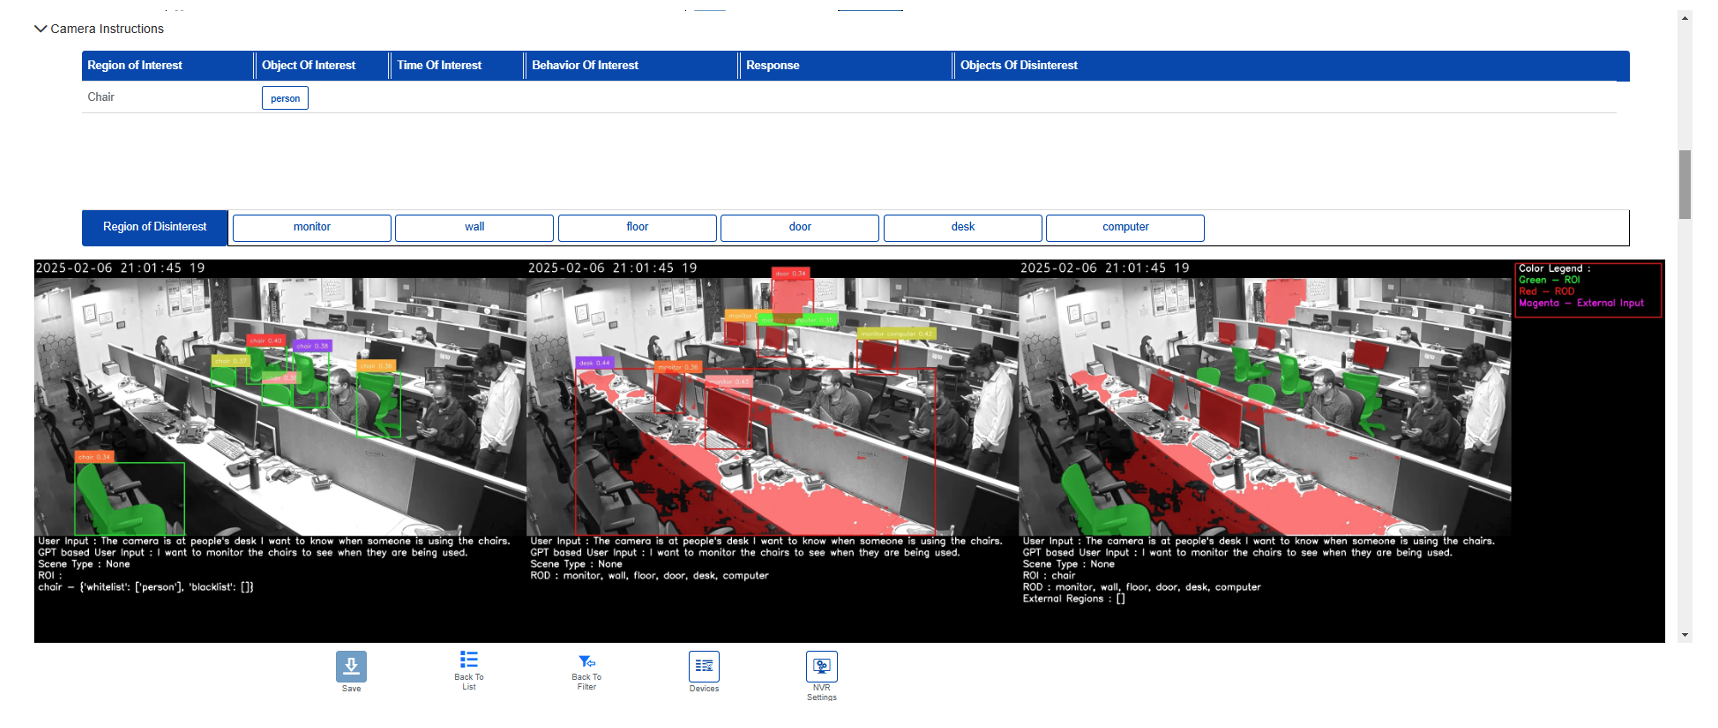The height and width of the screenshot is (728, 1718).
Task: Click the Behavior Of Interest column header
Action: [585, 65]
